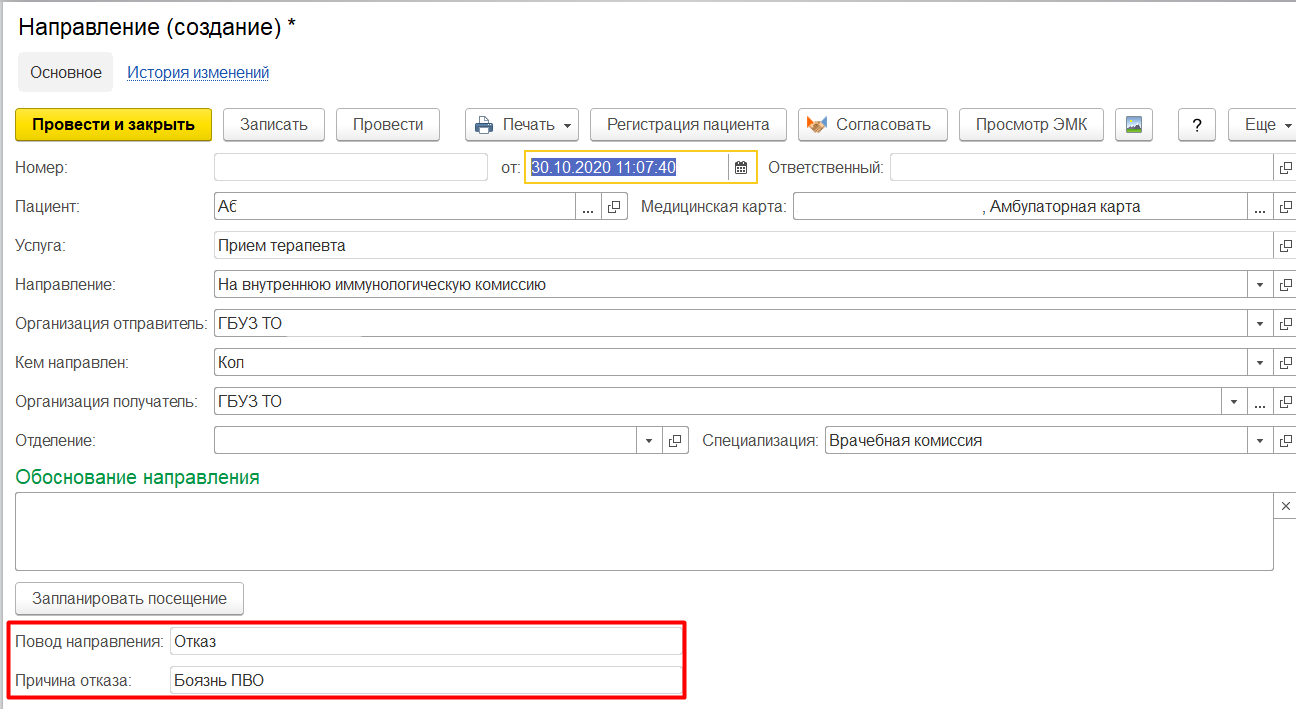Open the Специализация dropdown list
The height and width of the screenshot is (709, 1296).
(x=1259, y=441)
